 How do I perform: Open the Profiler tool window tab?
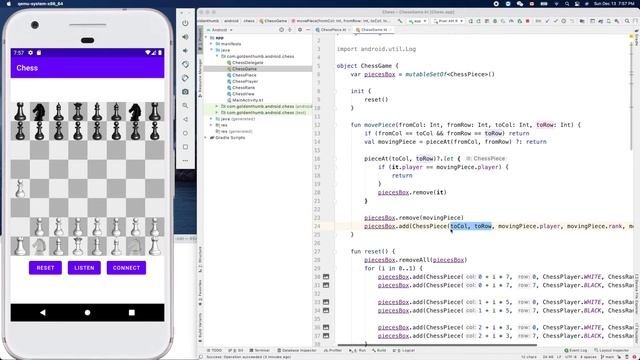(x=333, y=350)
